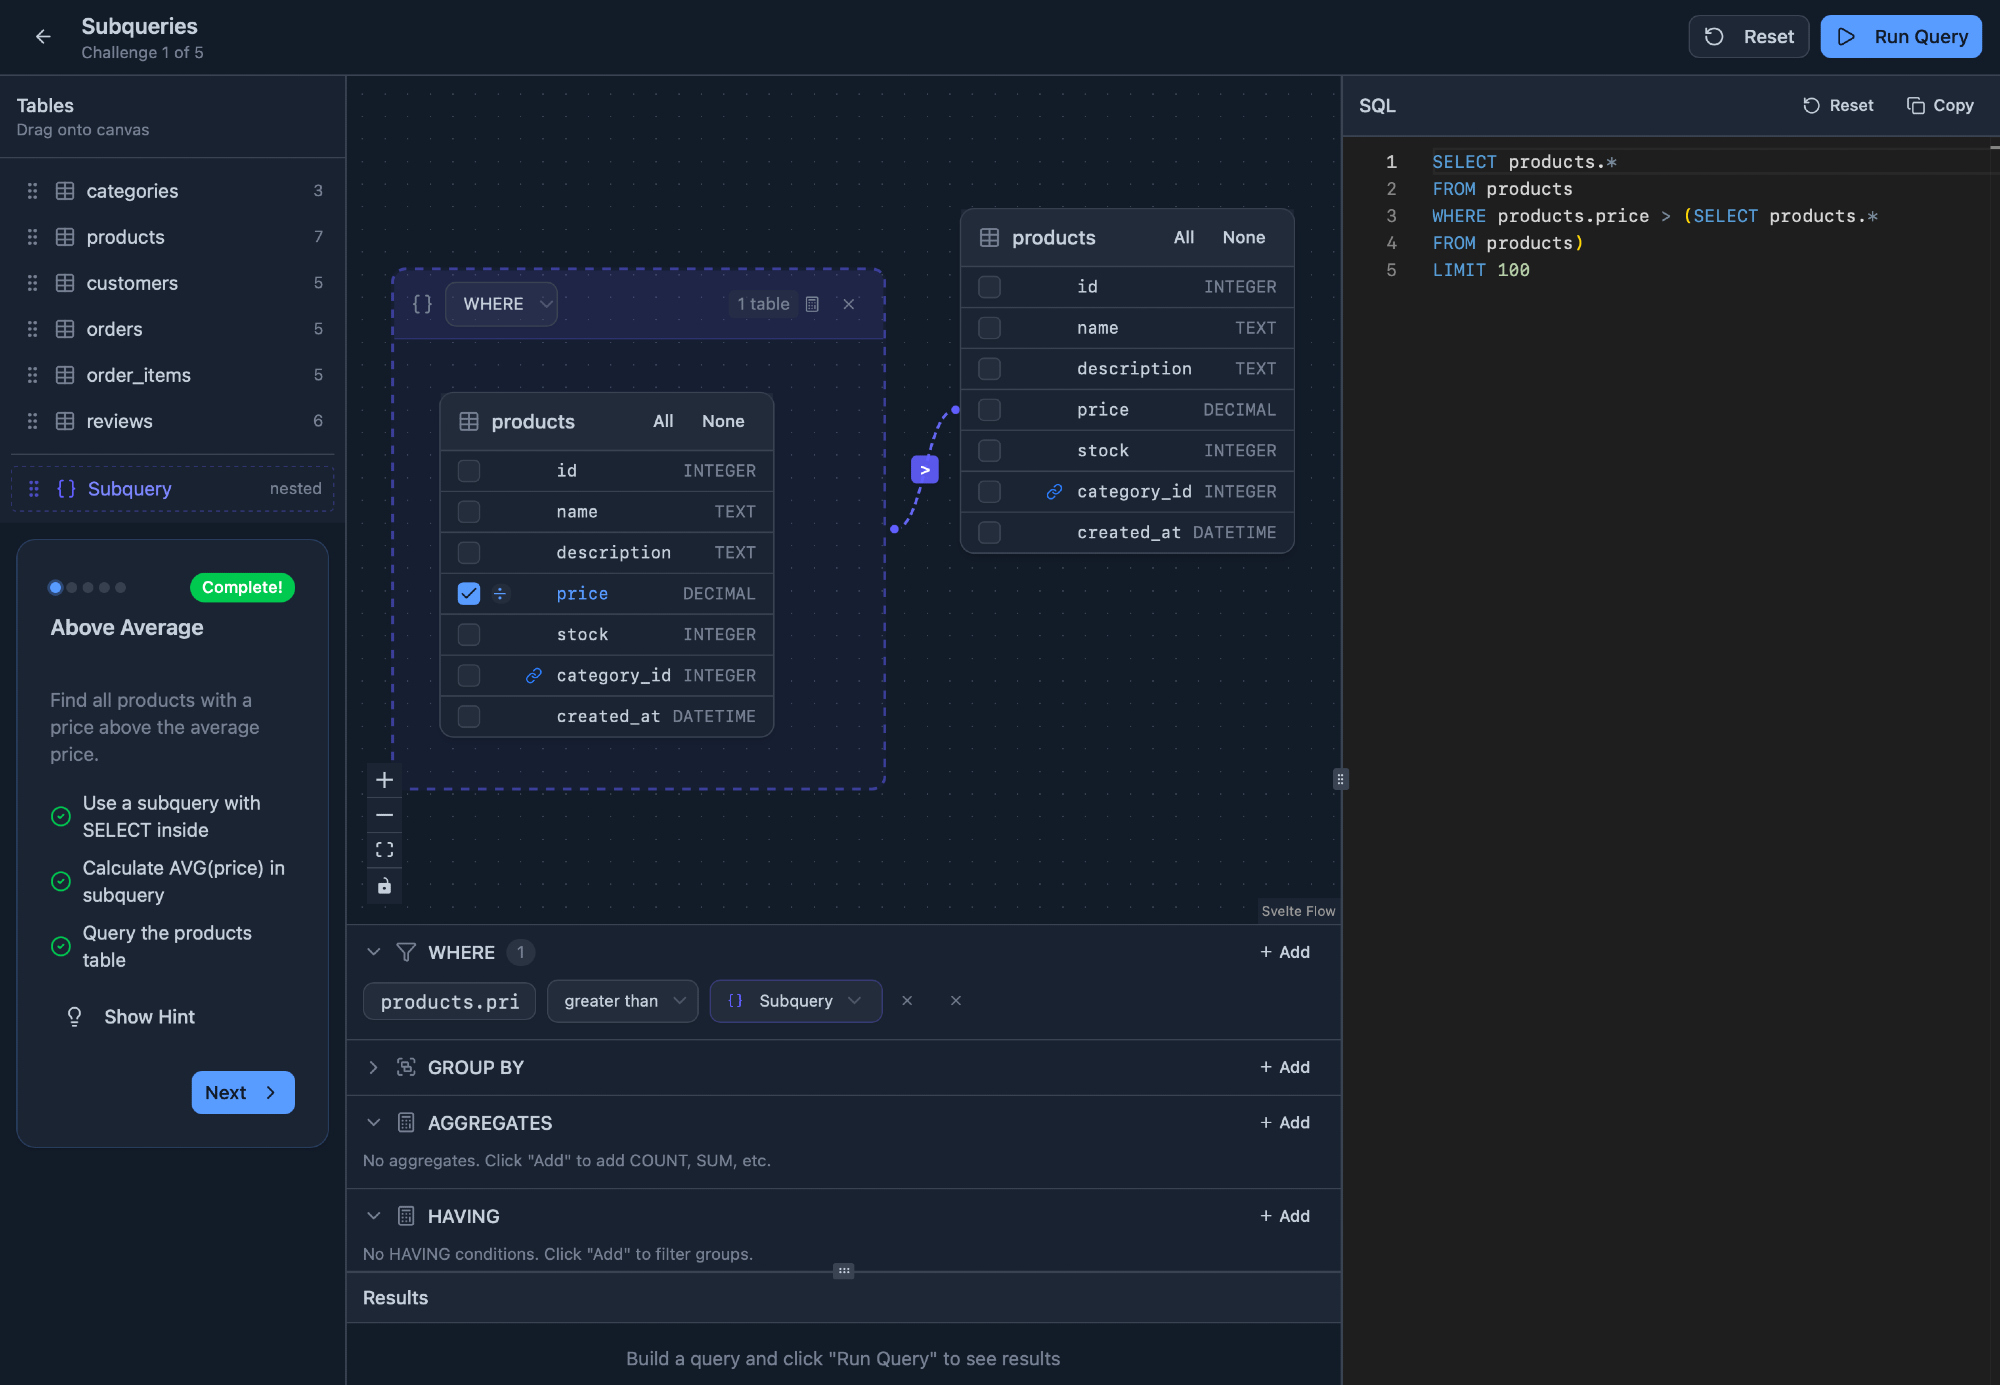Check the stock column in outer products table
Viewport: 2000px width, 1385px height.
click(989, 451)
